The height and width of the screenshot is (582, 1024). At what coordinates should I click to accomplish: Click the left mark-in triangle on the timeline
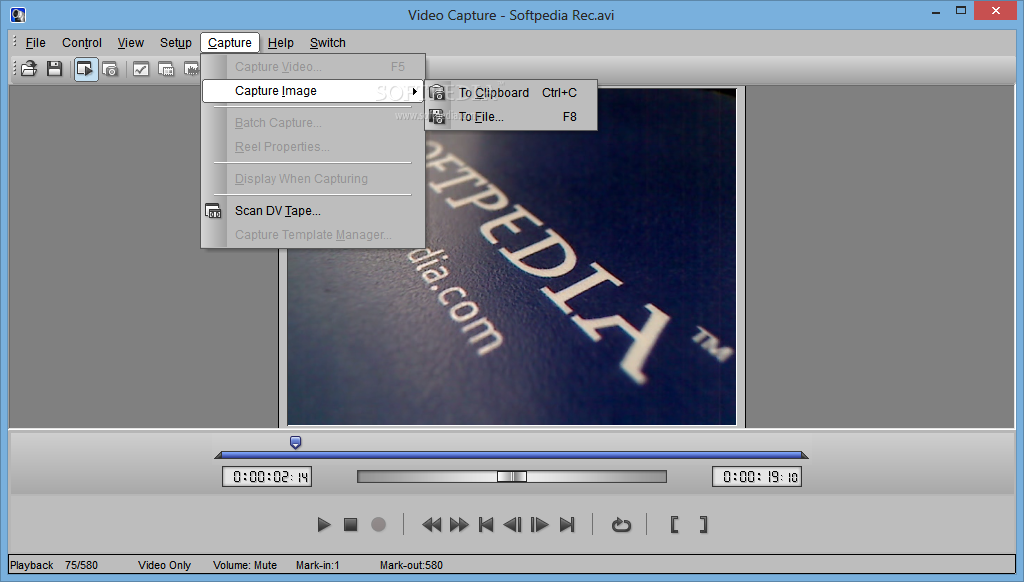(x=218, y=455)
